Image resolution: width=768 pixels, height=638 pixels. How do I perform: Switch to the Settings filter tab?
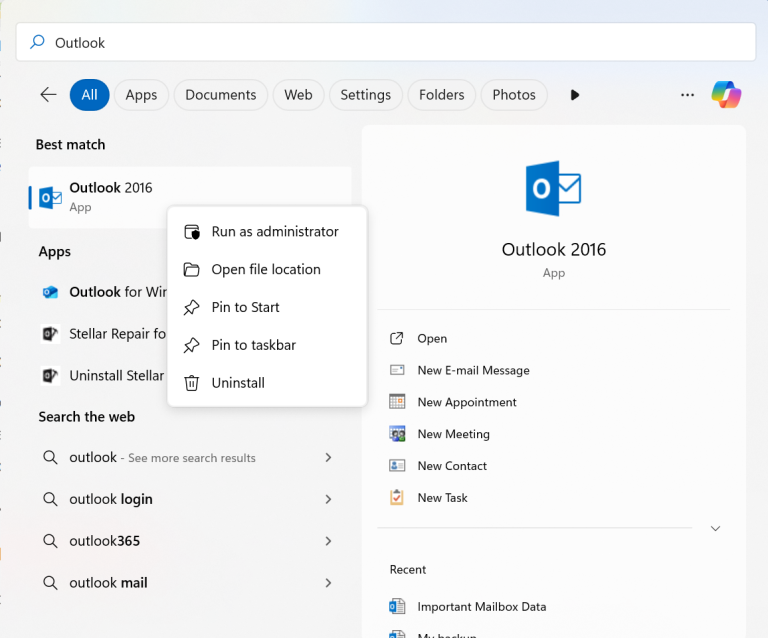pyautogui.click(x=365, y=95)
